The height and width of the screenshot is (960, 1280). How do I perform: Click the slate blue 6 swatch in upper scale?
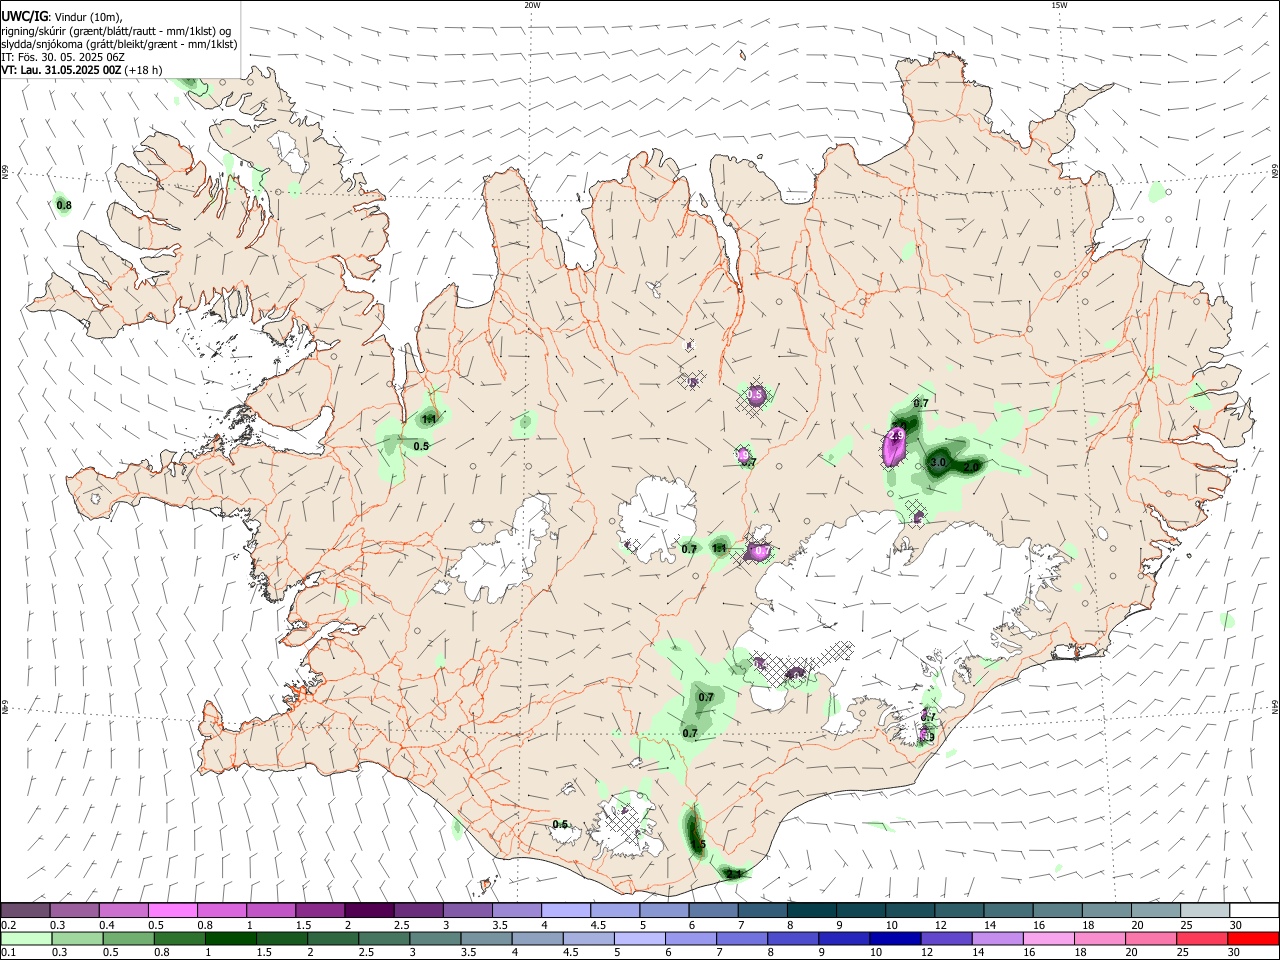(x=714, y=910)
